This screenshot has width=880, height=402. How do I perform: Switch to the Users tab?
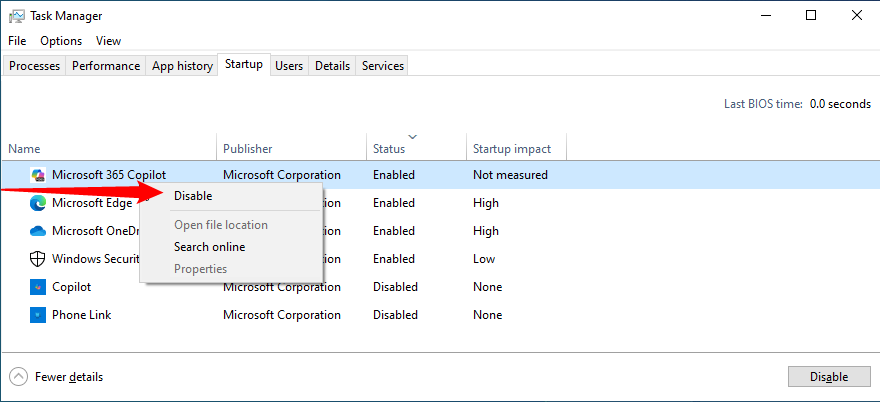click(289, 66)
